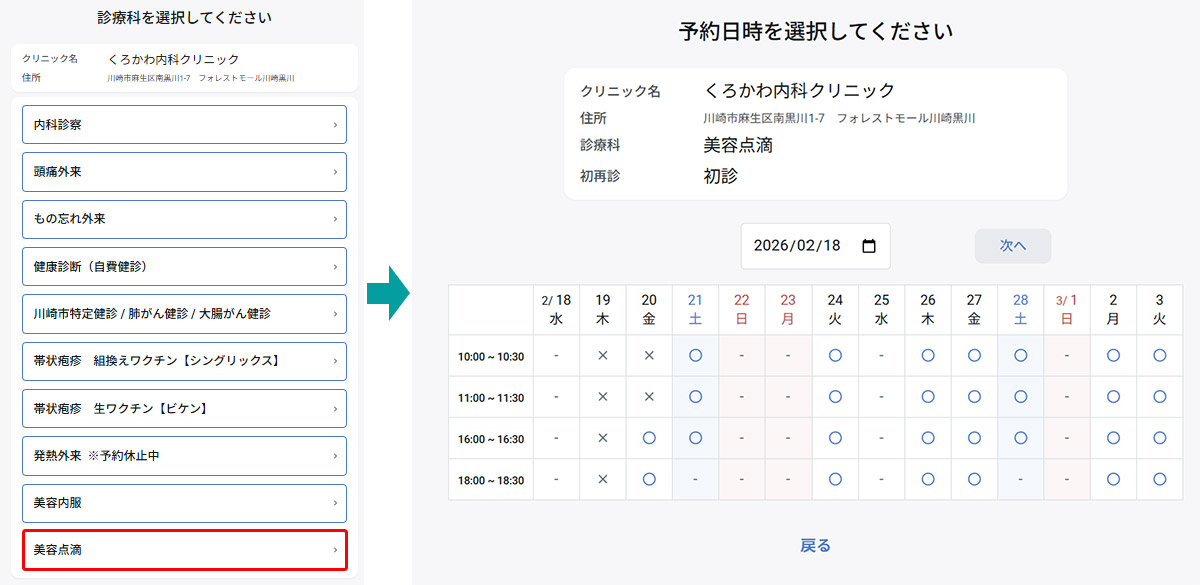
Task: Open the calendar date picker icon
Action: point(869,246)
